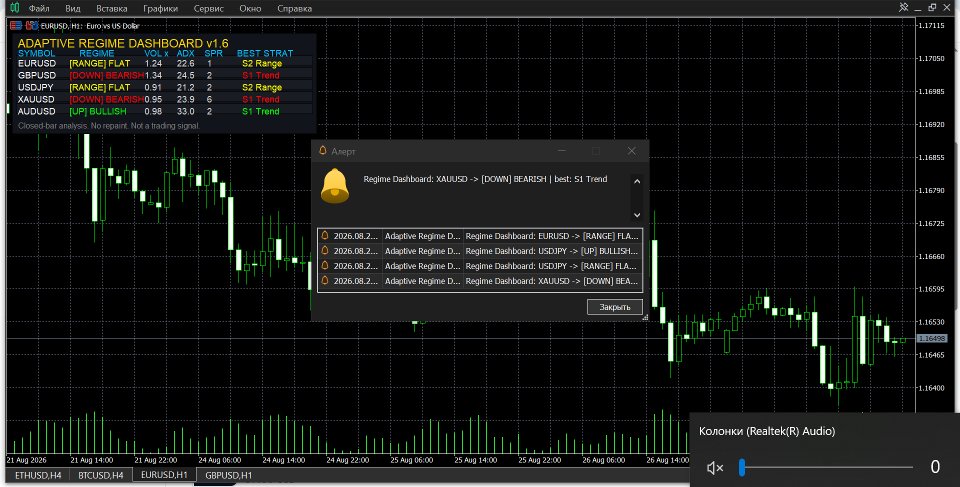Click the current price label 1.16498
Image resolution: width=960 pixels, height=487 pixels.
click(931, 338)
